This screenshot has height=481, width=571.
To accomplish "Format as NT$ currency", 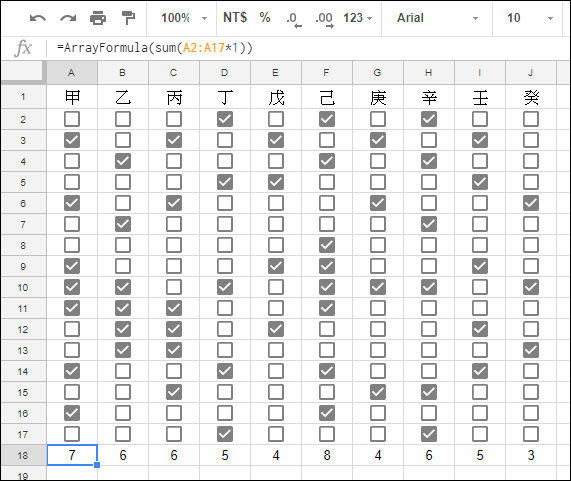I will pos(235,17).
